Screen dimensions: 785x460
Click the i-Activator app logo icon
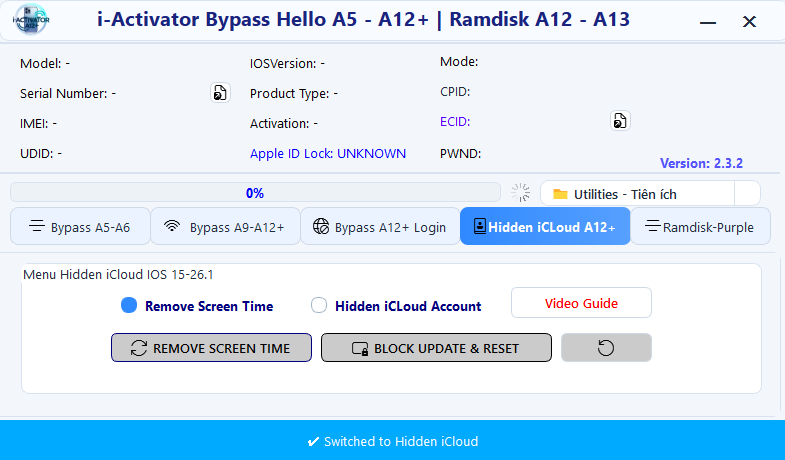pyautogui.click(x=31, y=20)
